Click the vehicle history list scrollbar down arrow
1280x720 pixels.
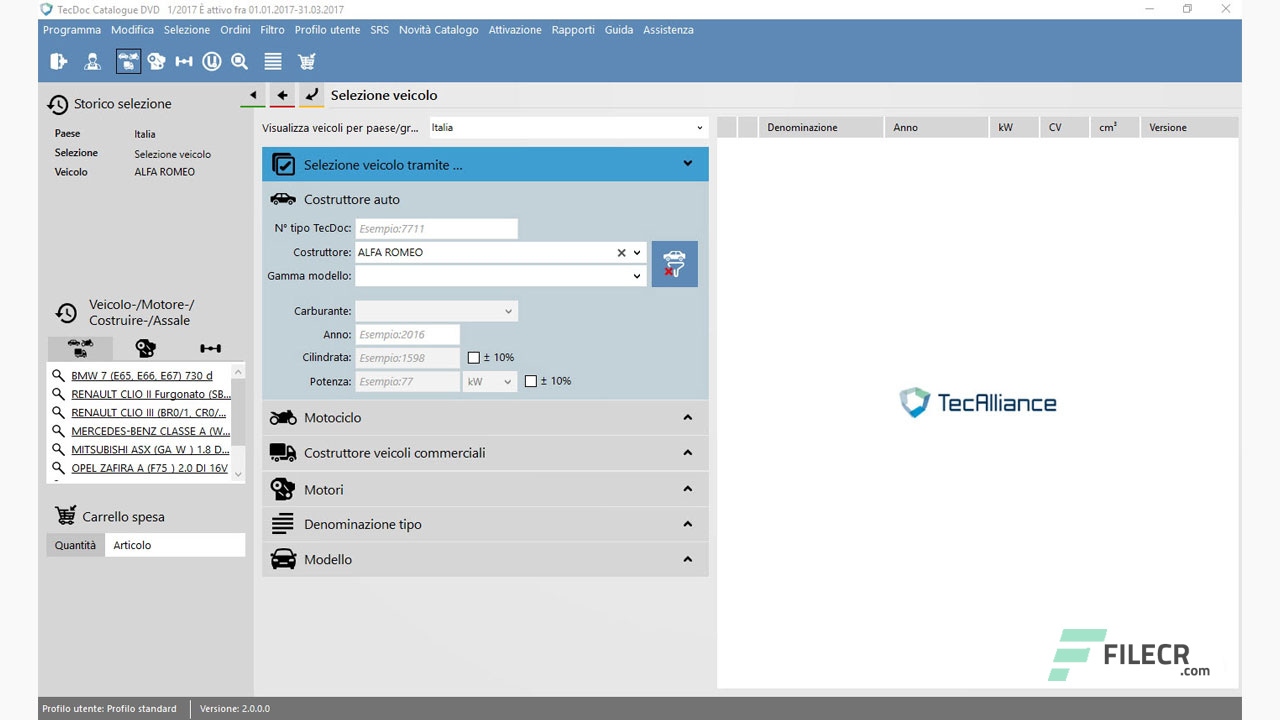[237, 474]
